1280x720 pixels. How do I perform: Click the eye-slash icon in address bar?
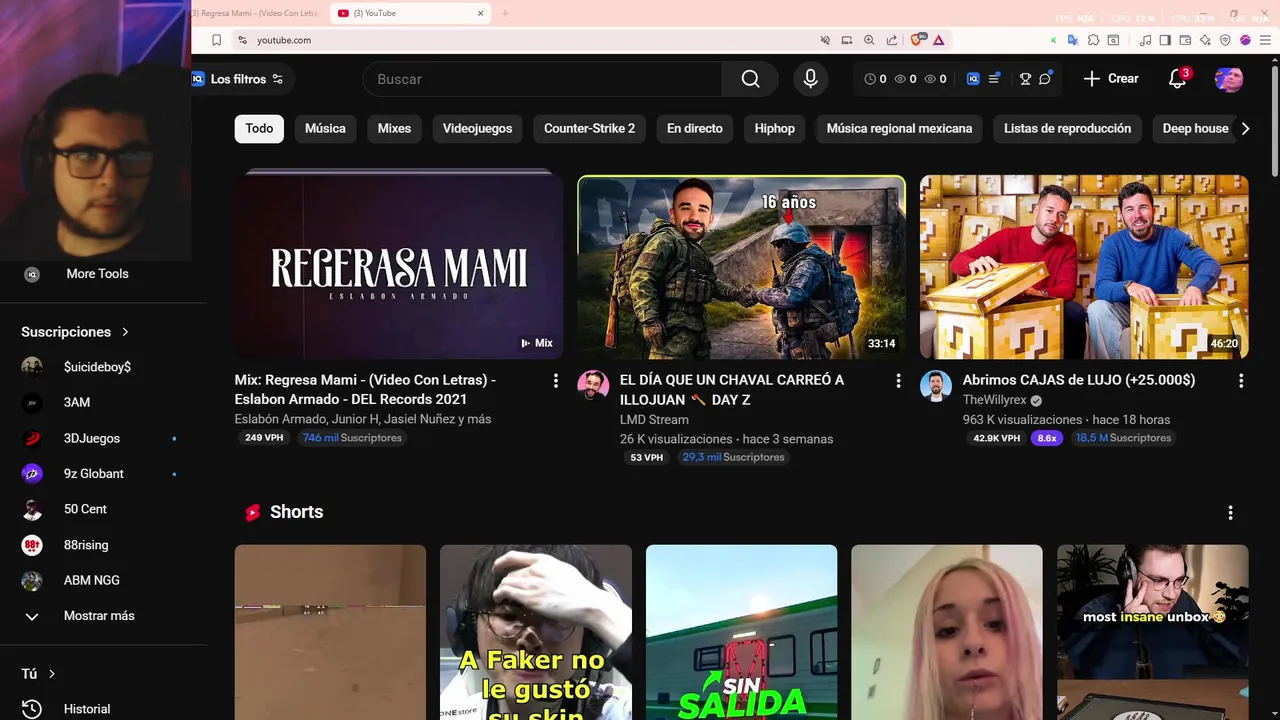825,40
